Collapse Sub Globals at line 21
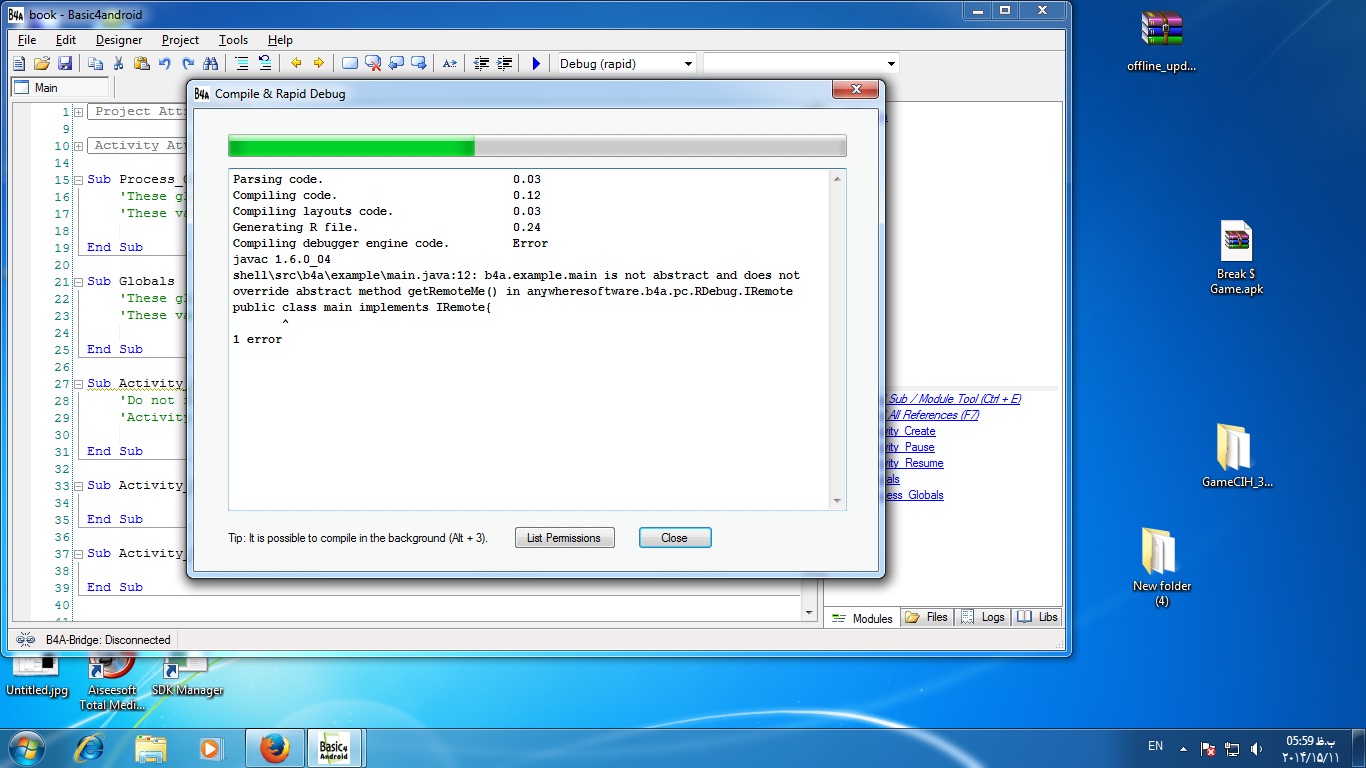Image resolution: width=1366 pixels, height=768 pixels. tap(78, 282)
